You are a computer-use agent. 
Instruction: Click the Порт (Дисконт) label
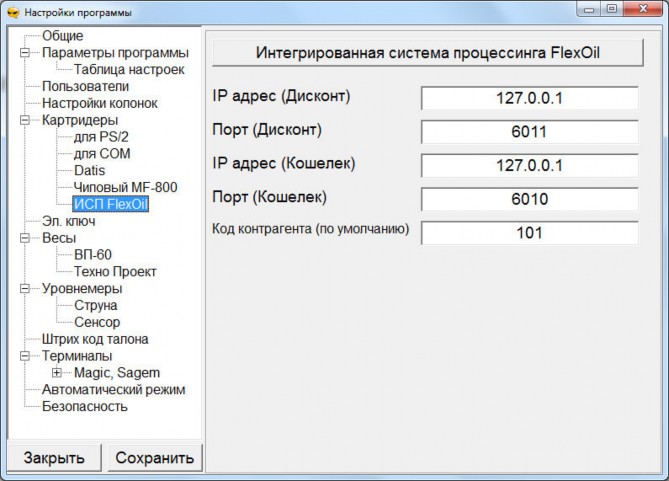coord(267,130)
